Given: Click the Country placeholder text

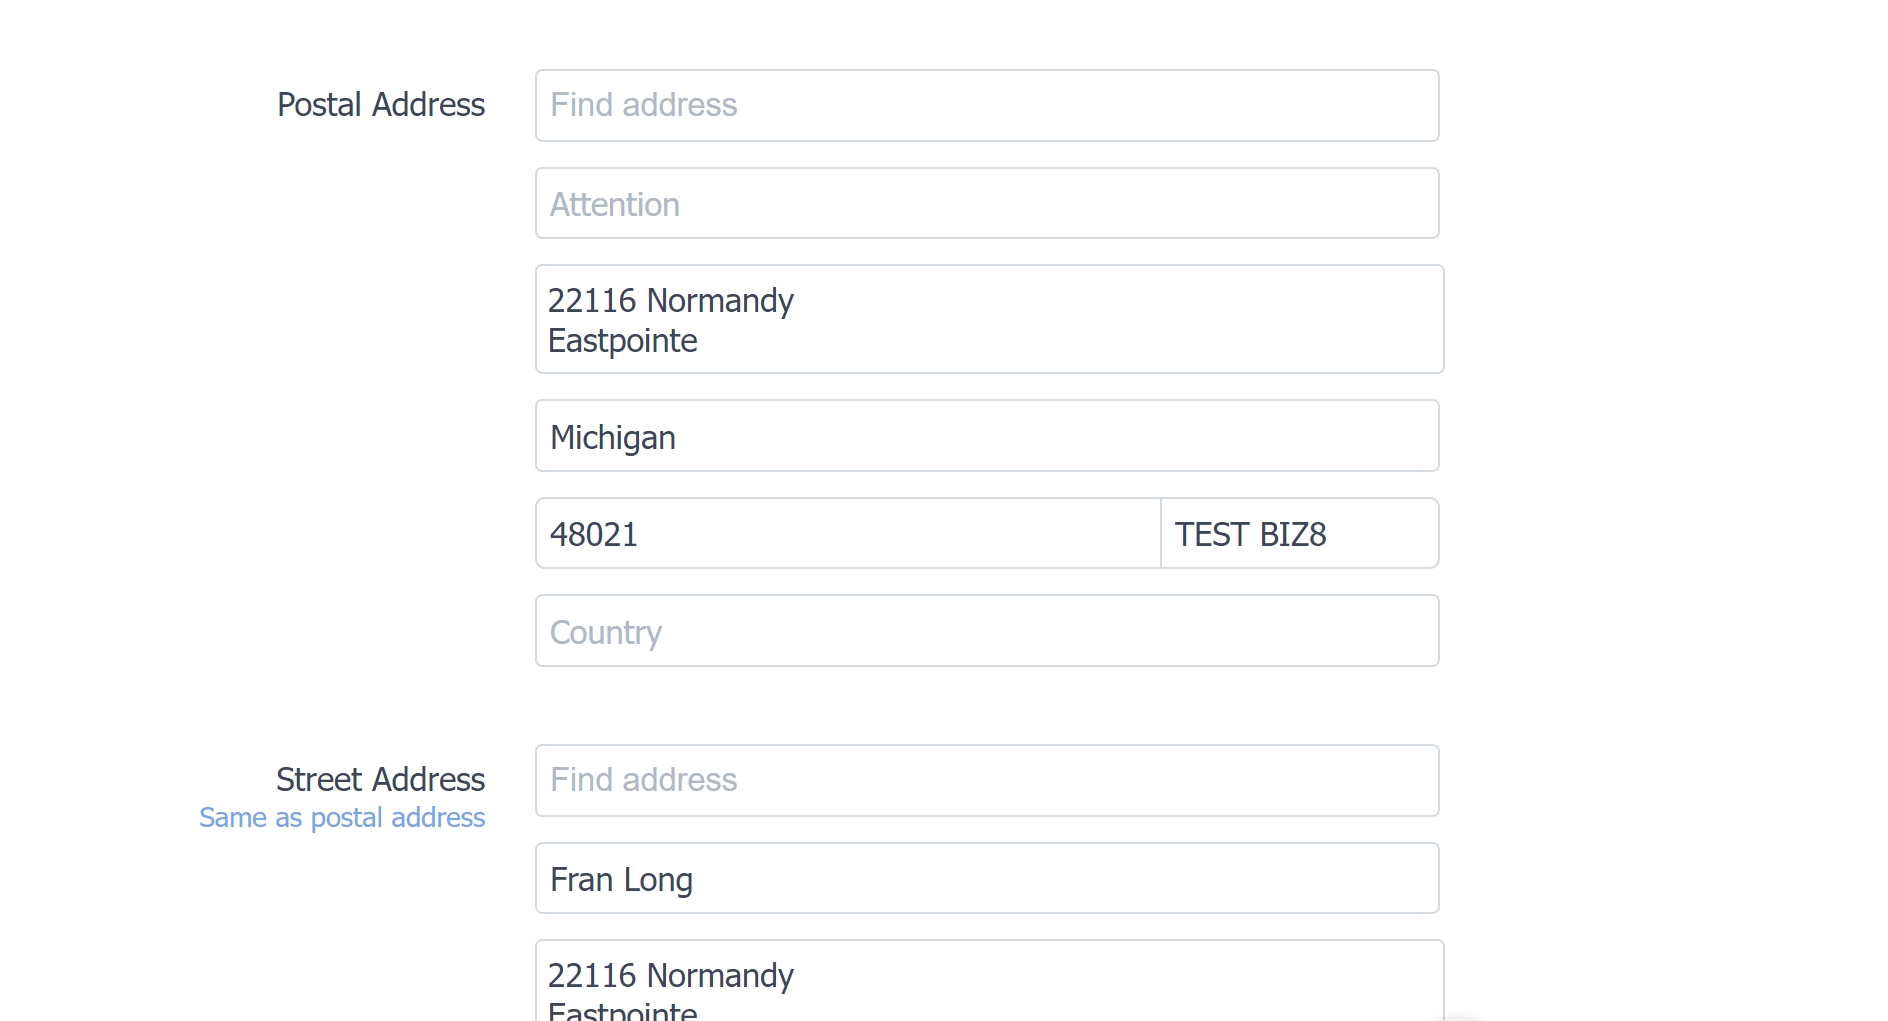Looking at the screenshot, I should click(x=606, y=633).
